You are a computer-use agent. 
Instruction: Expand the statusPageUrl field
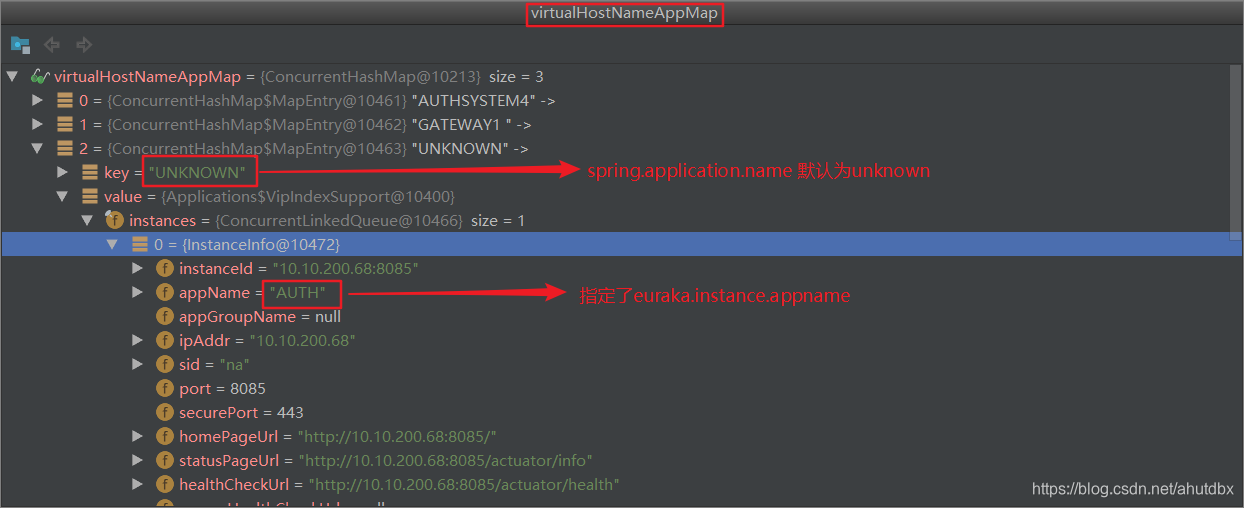(138, 460)
